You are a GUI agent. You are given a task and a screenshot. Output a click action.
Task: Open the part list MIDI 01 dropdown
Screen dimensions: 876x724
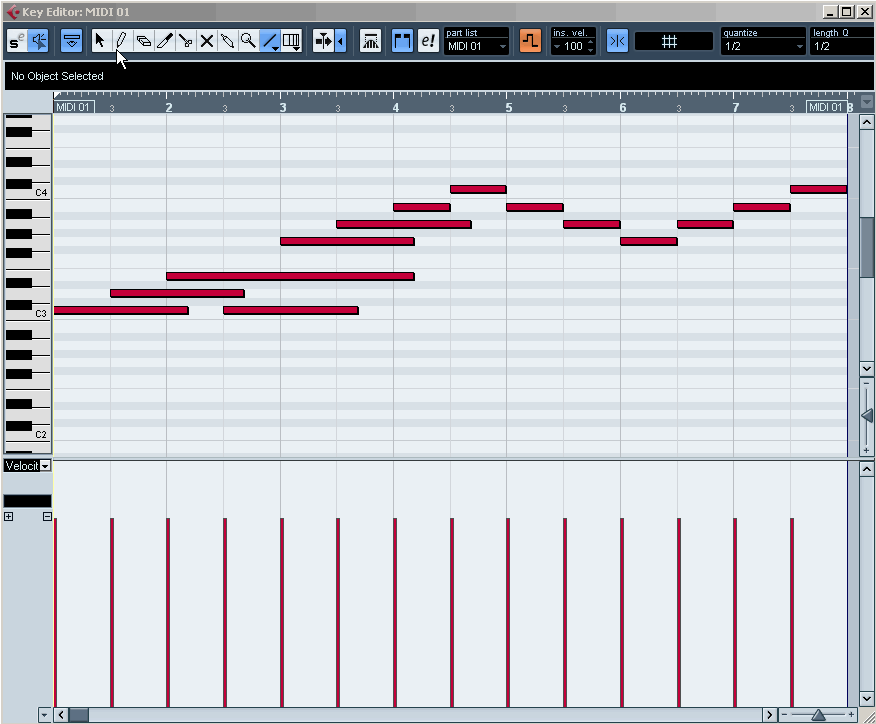tap(477, 46)
